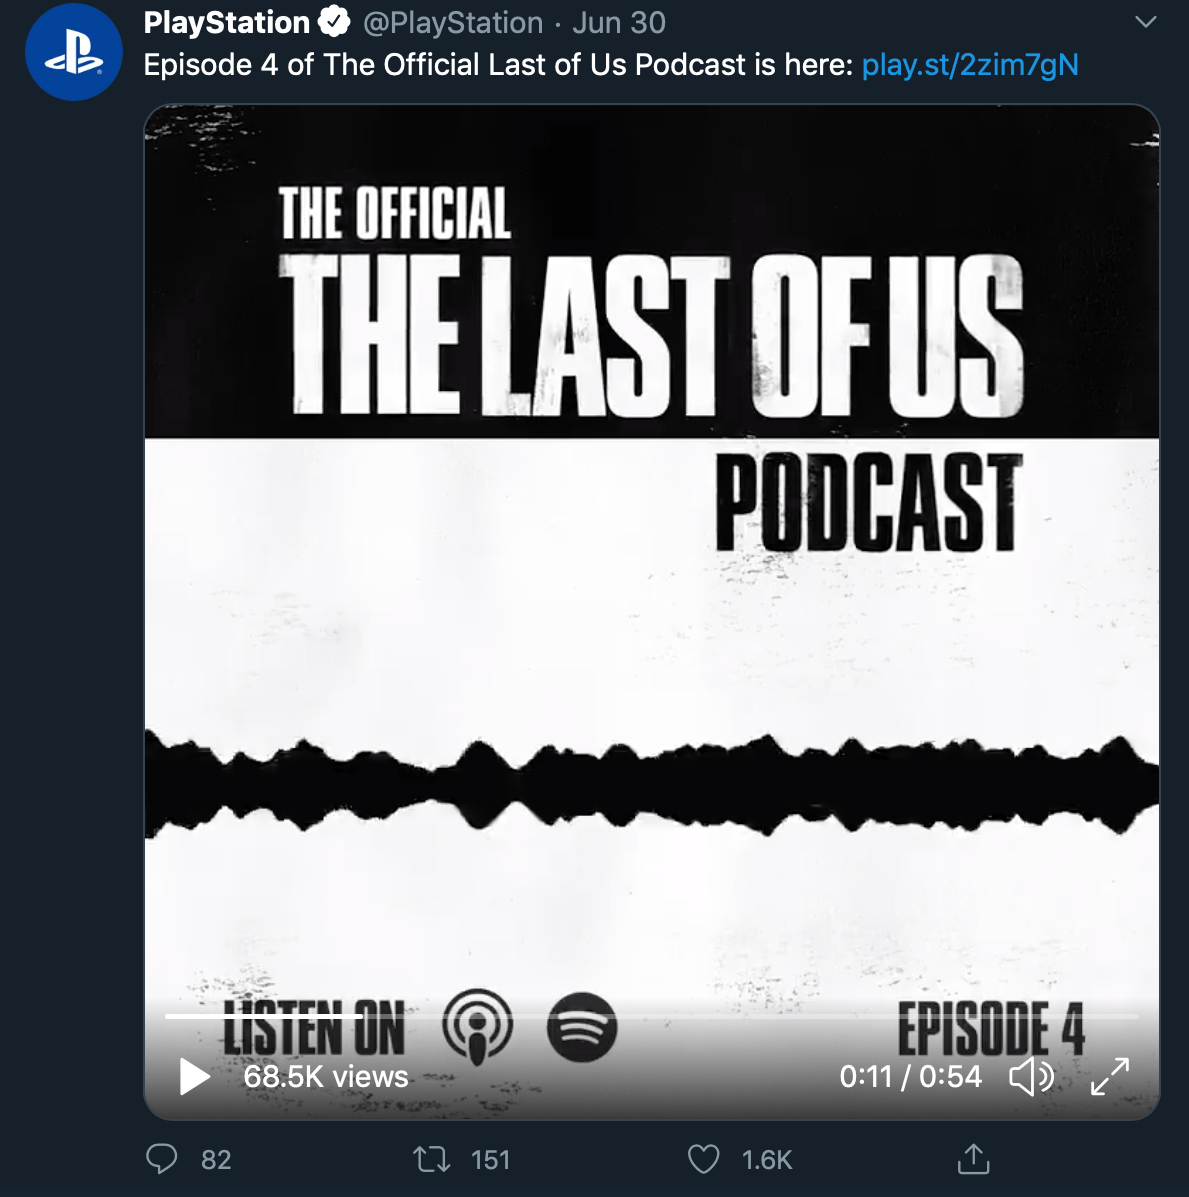Open the tweet options chevron menu
Screen dimensions: 1189x1197
tap(1146, 22)
